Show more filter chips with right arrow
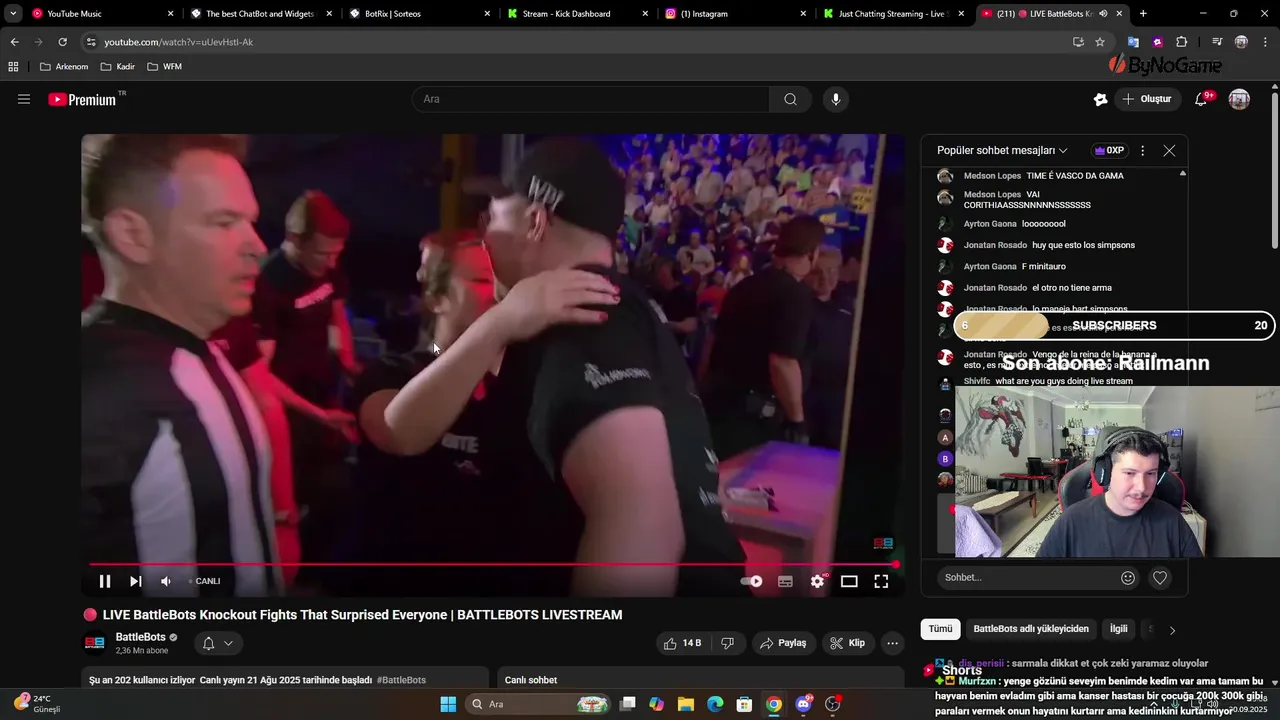 (1172, 630)
